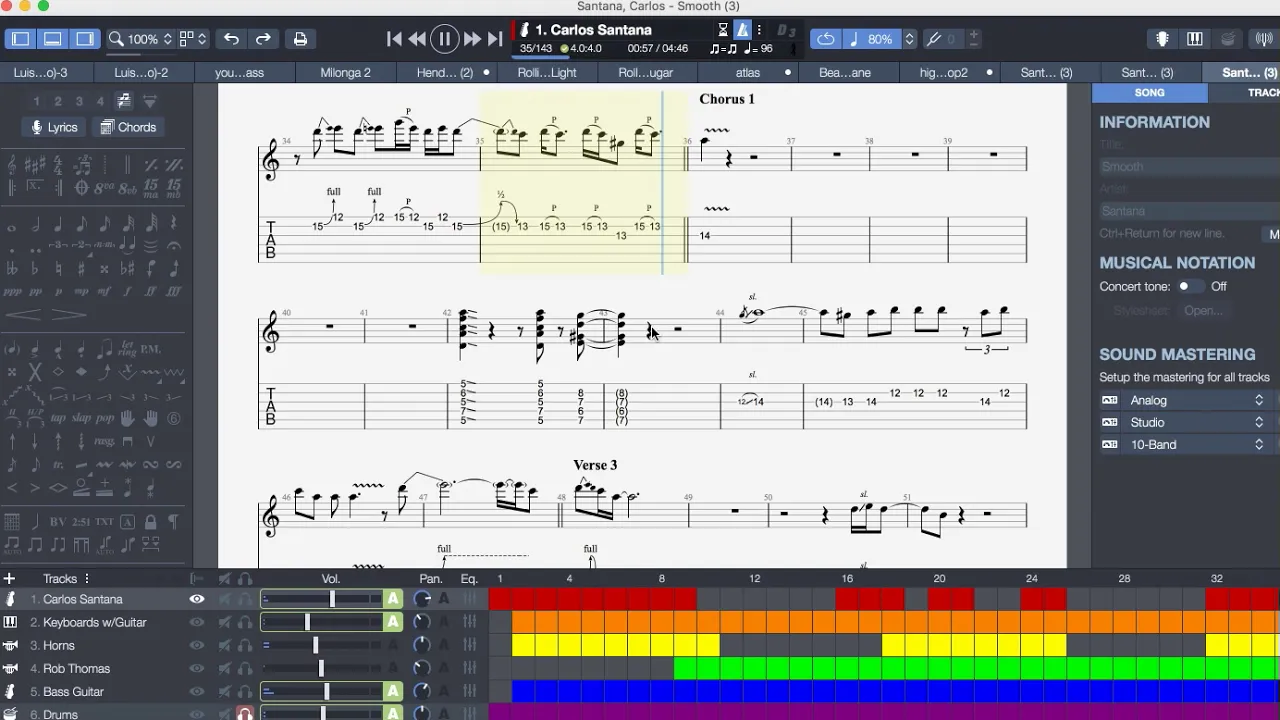Click the undo arrow icon

coord(231,39)
